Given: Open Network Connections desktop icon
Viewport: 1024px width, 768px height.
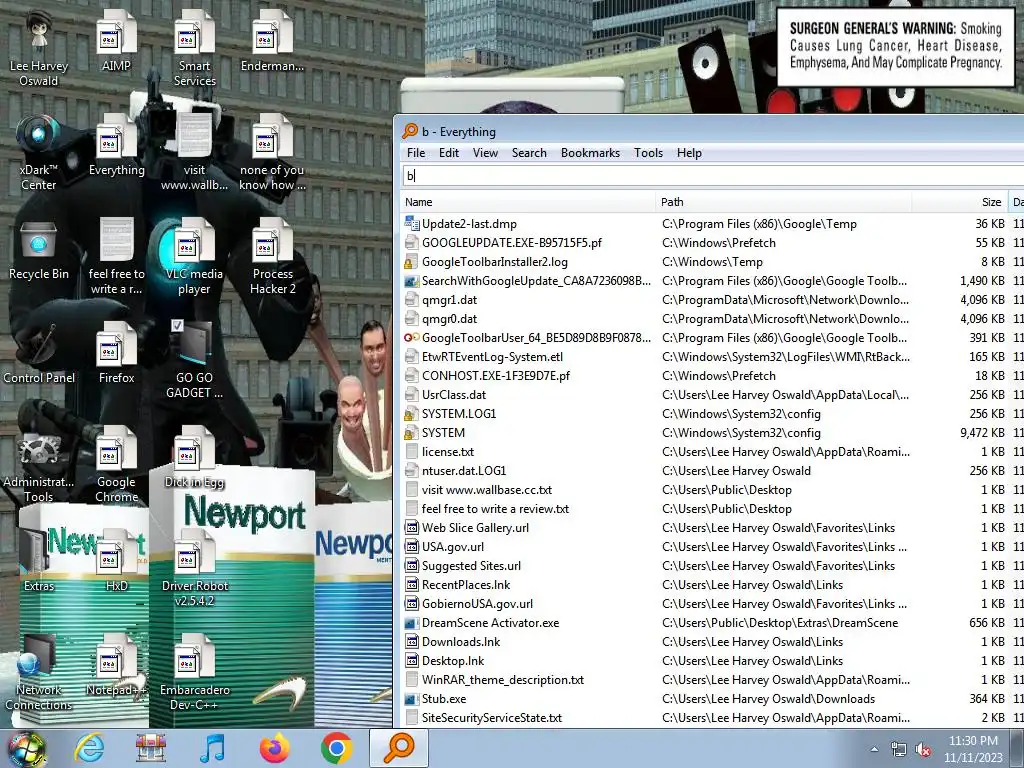Looking at the screenshot, I should tap(39, 673).
